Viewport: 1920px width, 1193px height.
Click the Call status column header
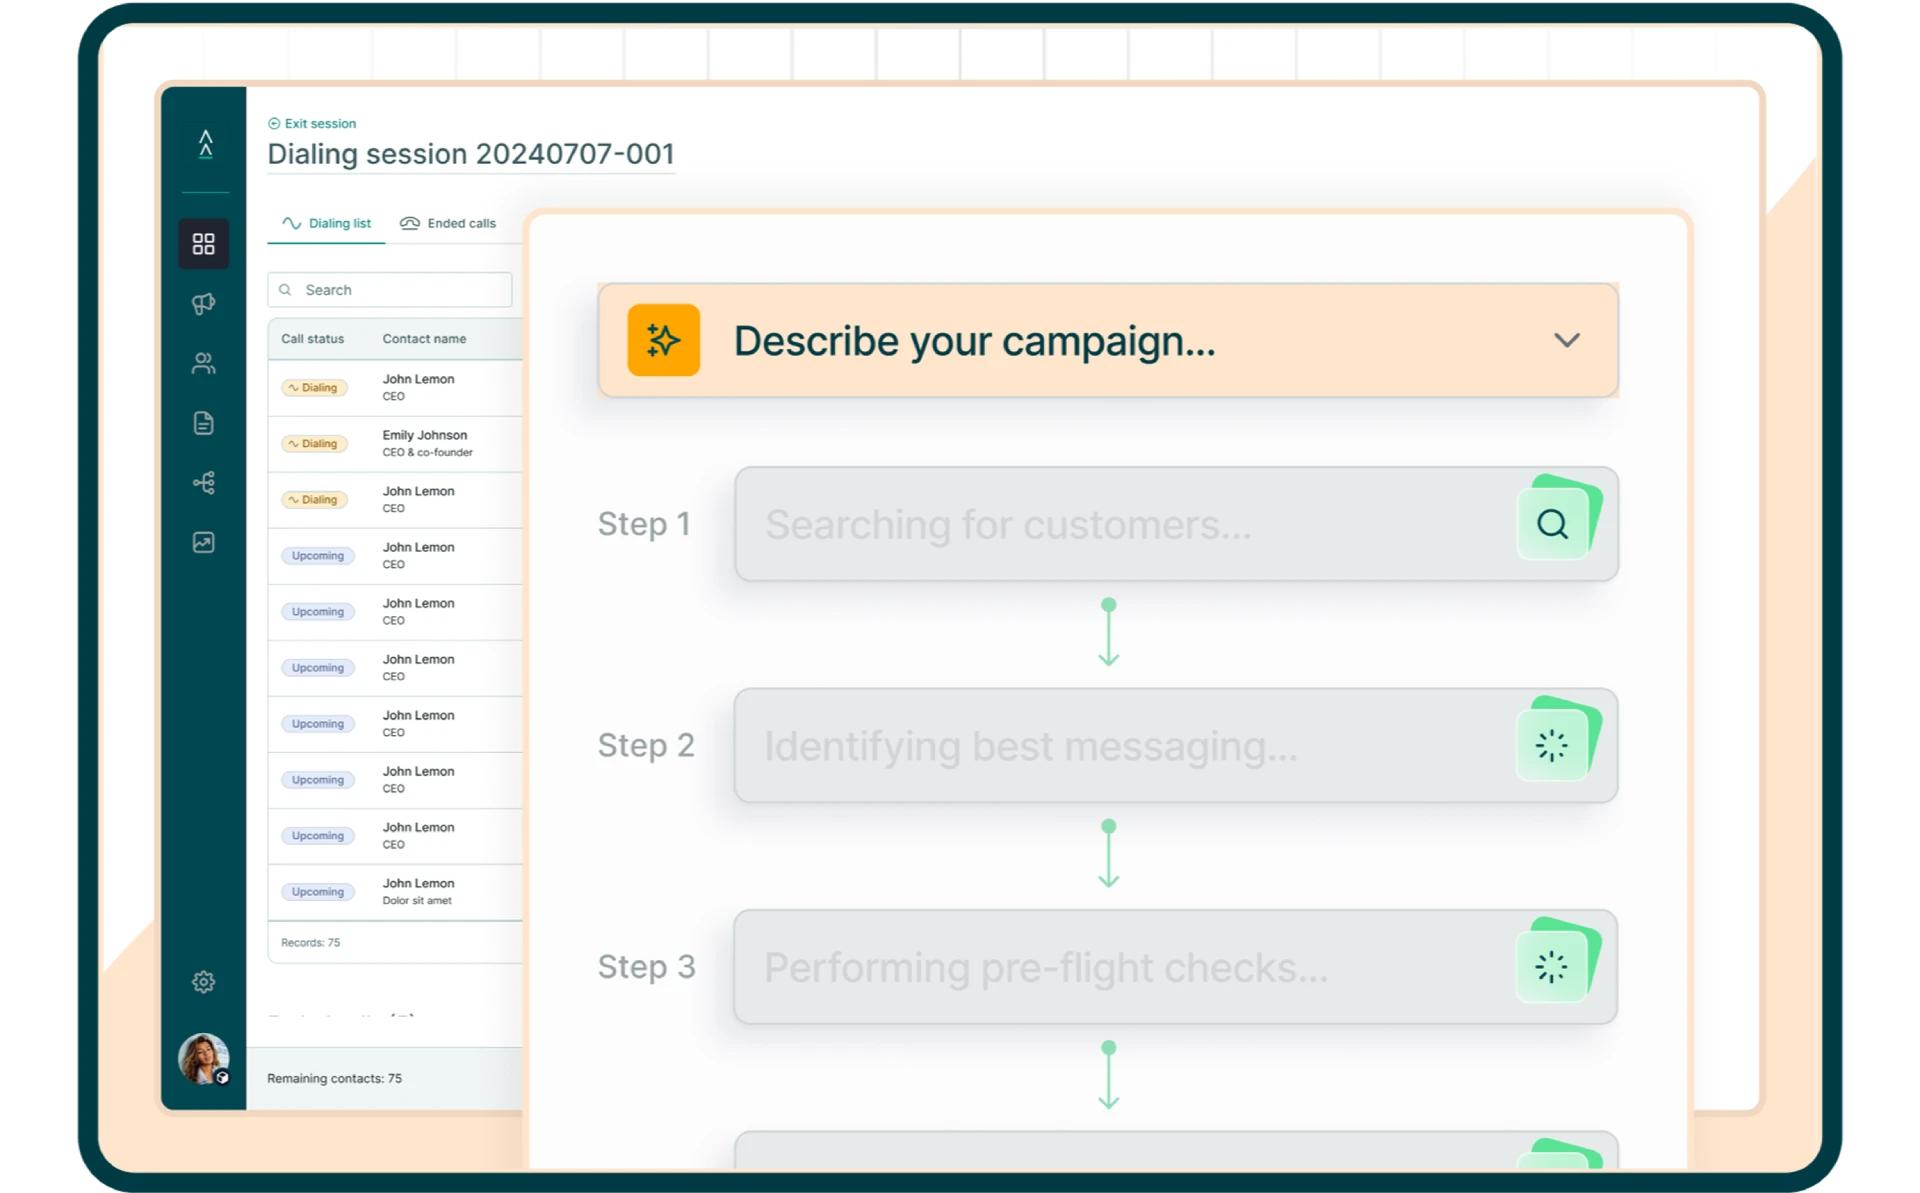click(x=312, y=339)
